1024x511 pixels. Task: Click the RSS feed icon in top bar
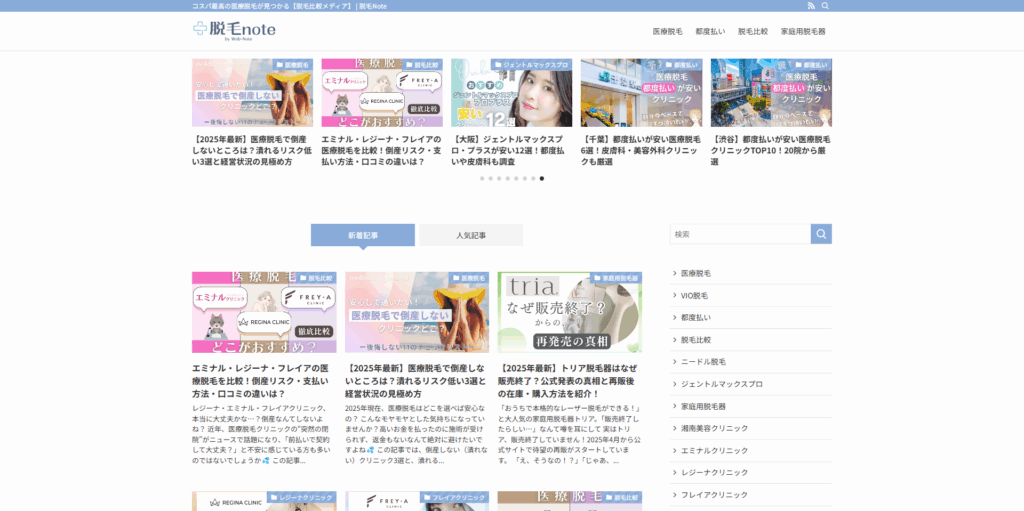811,6
